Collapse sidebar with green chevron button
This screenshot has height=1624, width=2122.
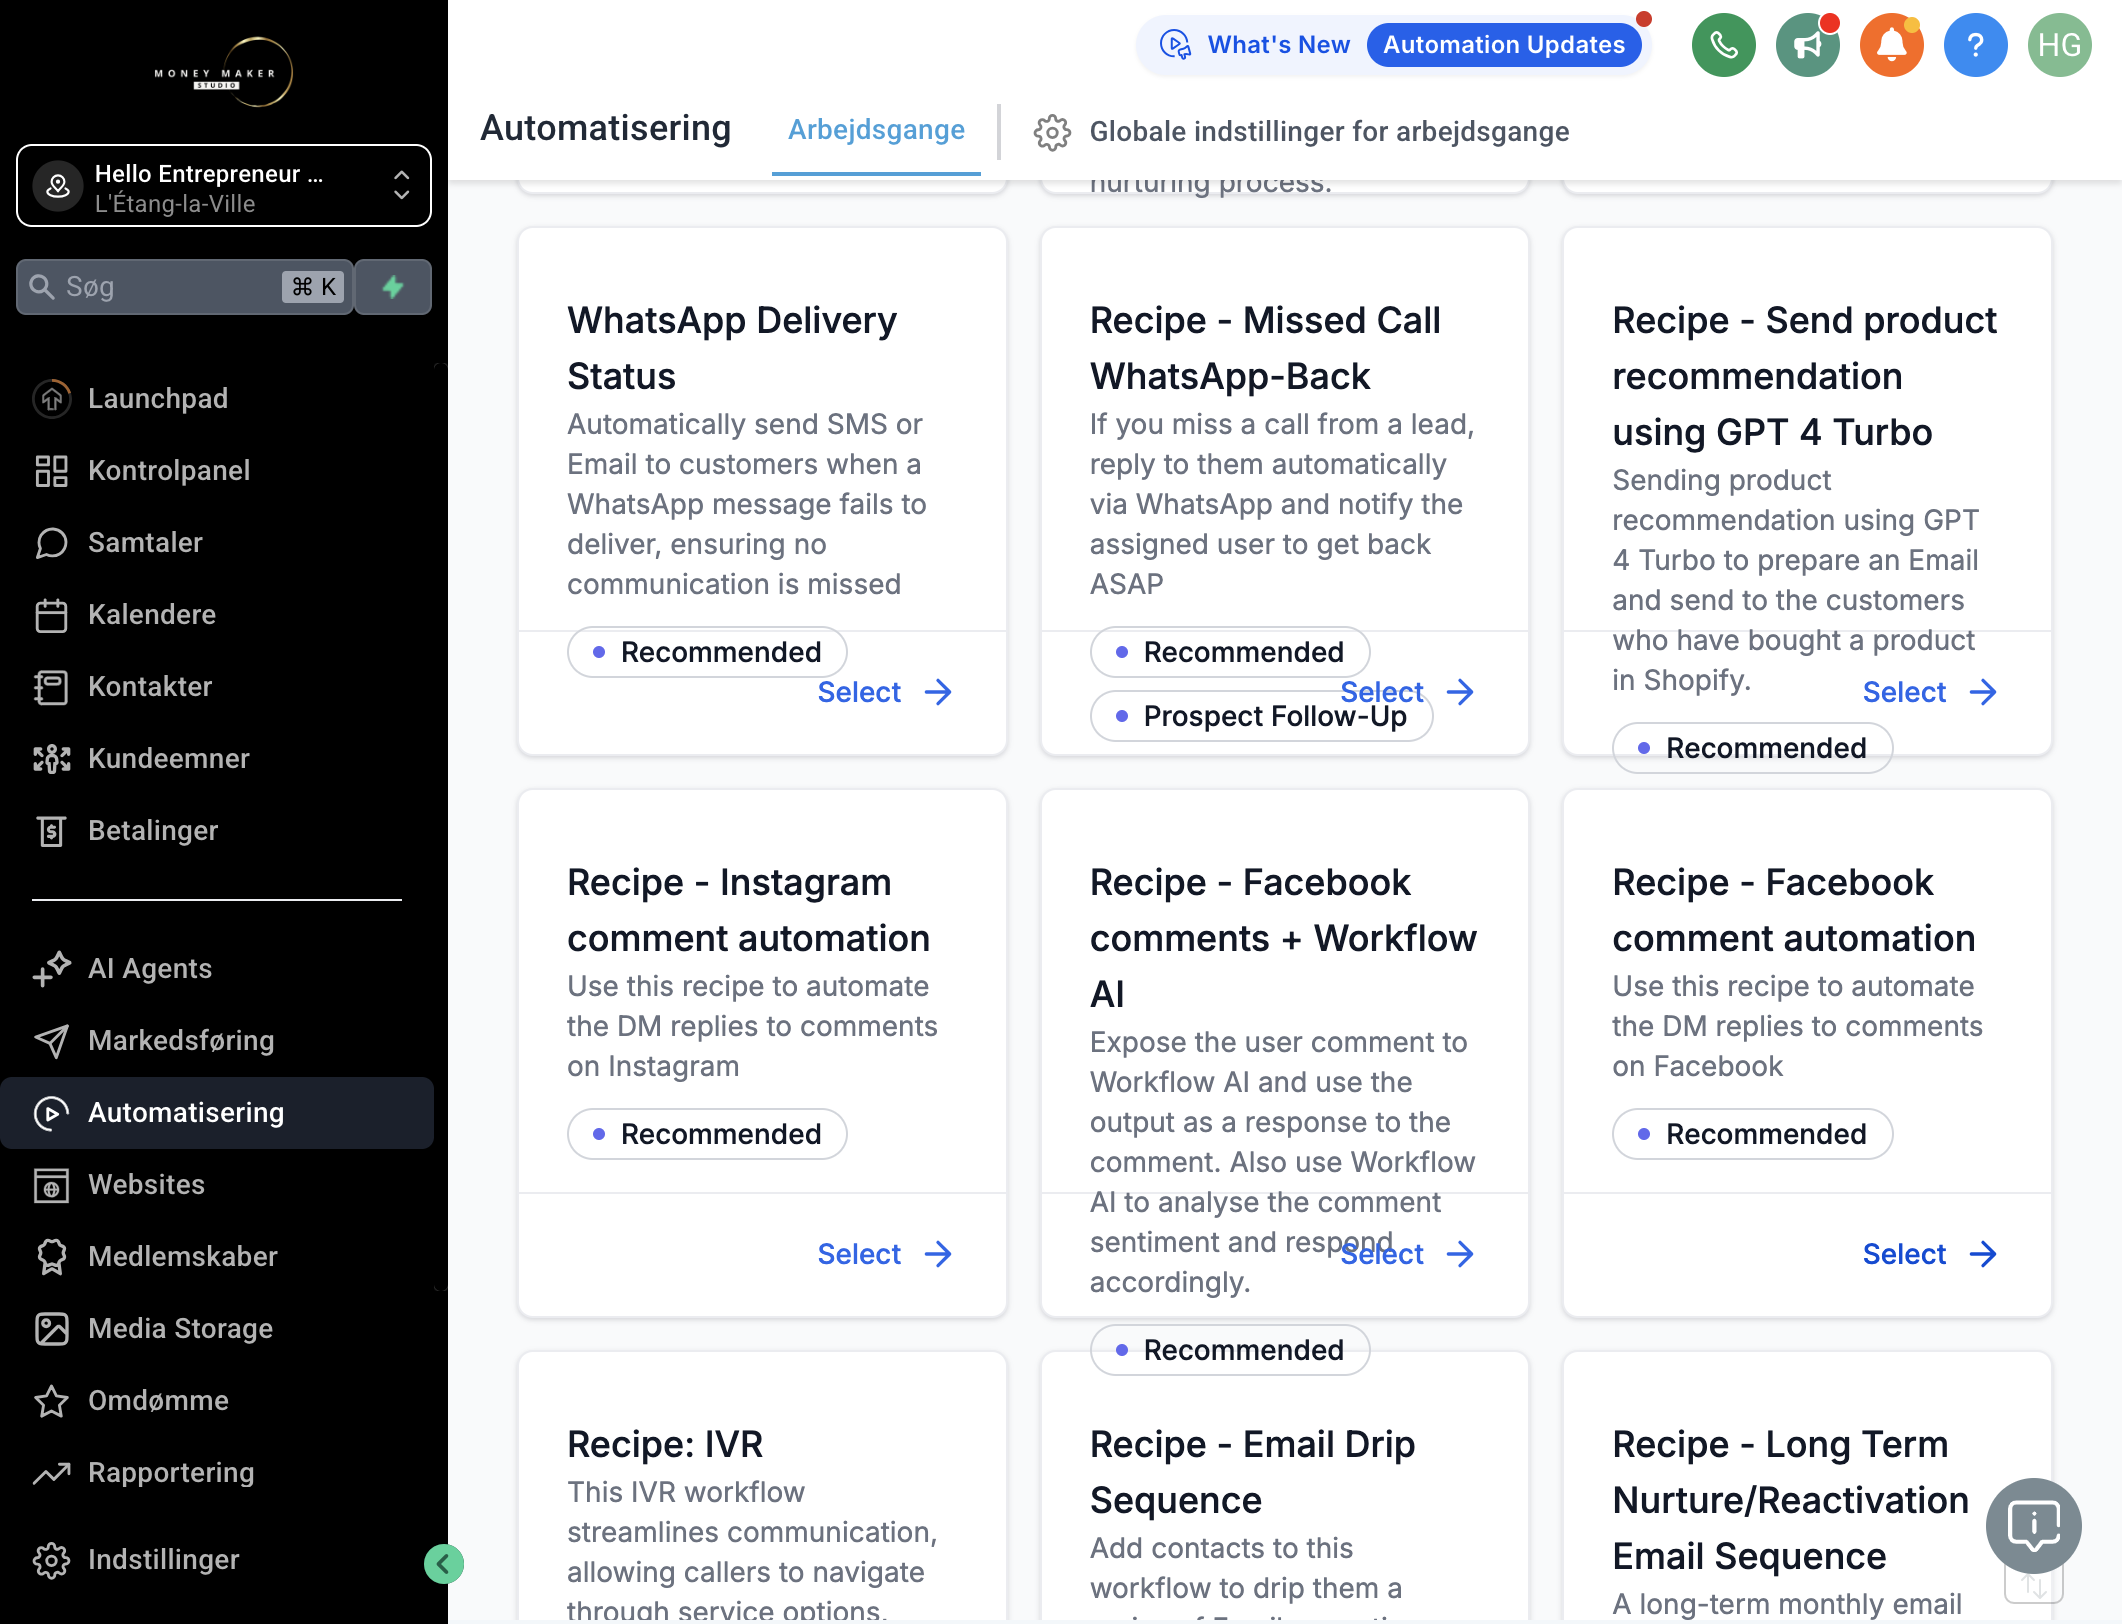click(x=443, y=1564)
